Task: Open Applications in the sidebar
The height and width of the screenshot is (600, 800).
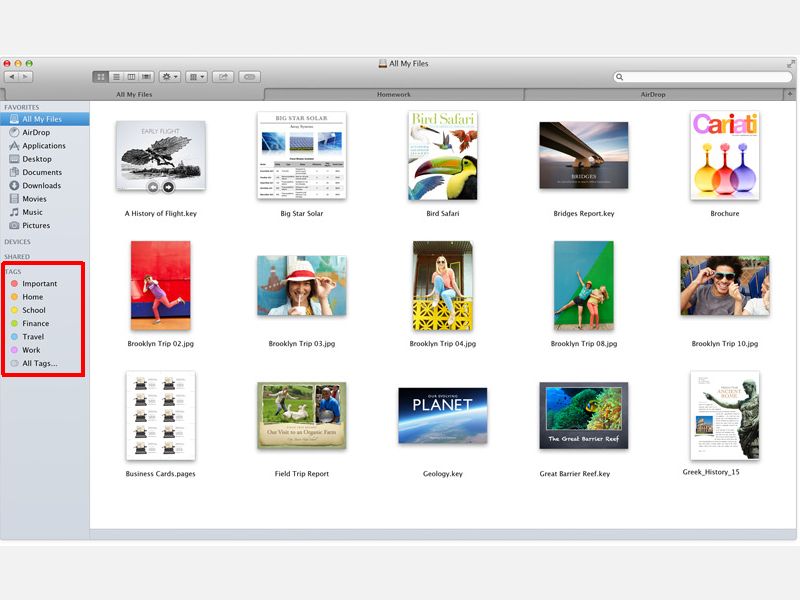Action: 44,145
